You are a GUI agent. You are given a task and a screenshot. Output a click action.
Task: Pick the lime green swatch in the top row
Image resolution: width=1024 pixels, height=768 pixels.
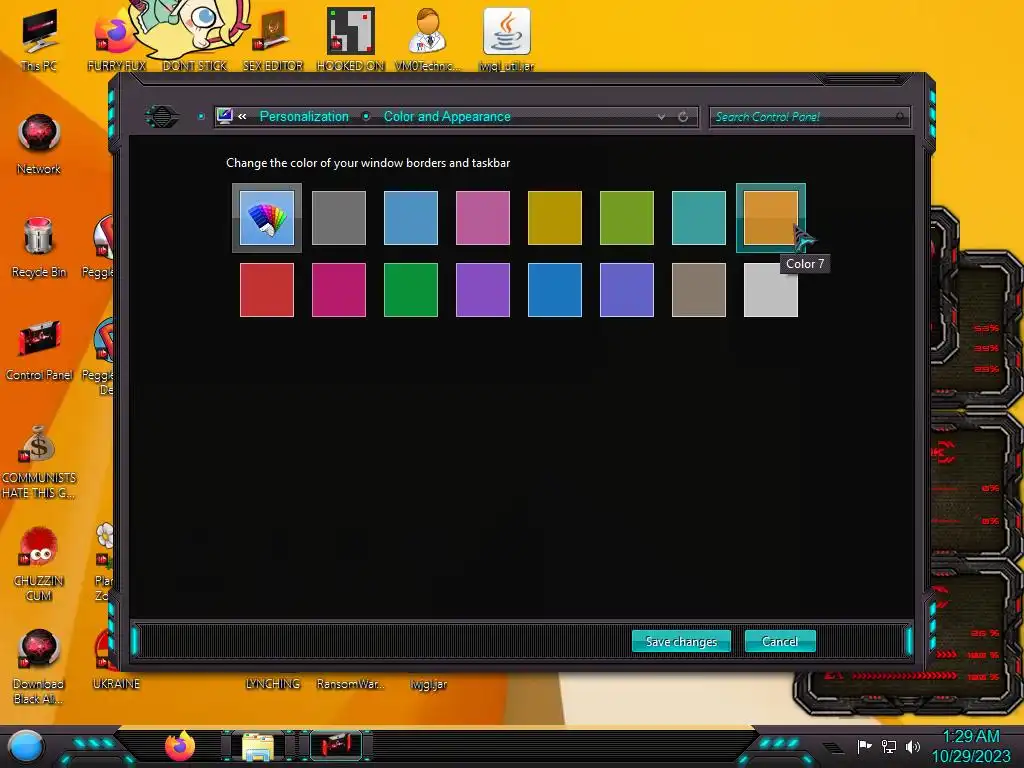[x=627, y=217]
